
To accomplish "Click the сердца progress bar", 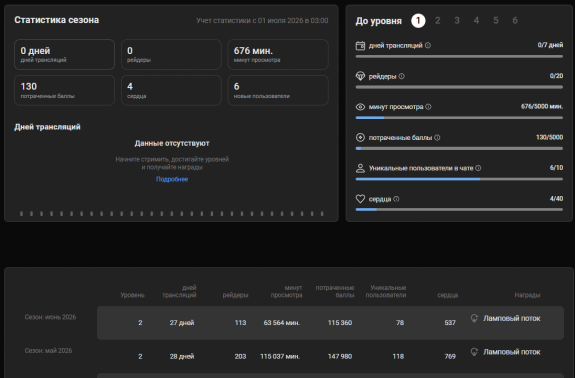I will [459, 209].
